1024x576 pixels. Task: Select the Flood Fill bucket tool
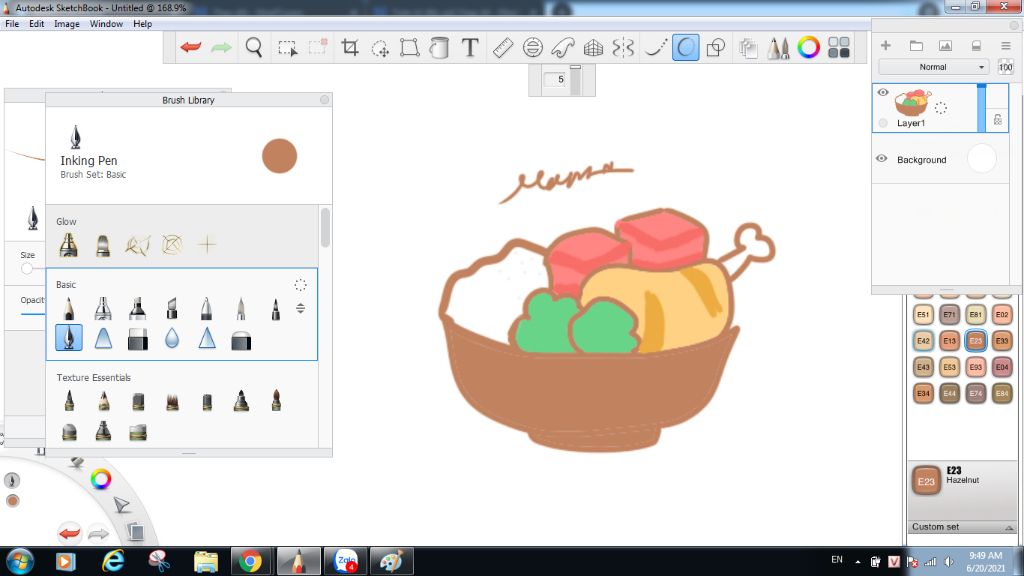click(440, 47)
